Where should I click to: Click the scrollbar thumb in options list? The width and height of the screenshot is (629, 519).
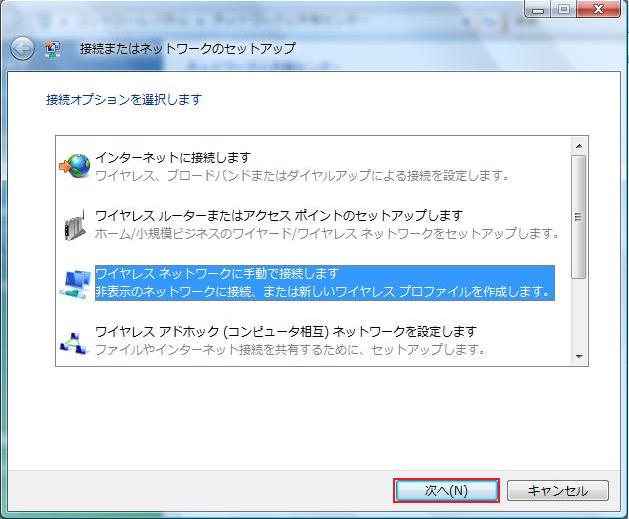(578, 216)
